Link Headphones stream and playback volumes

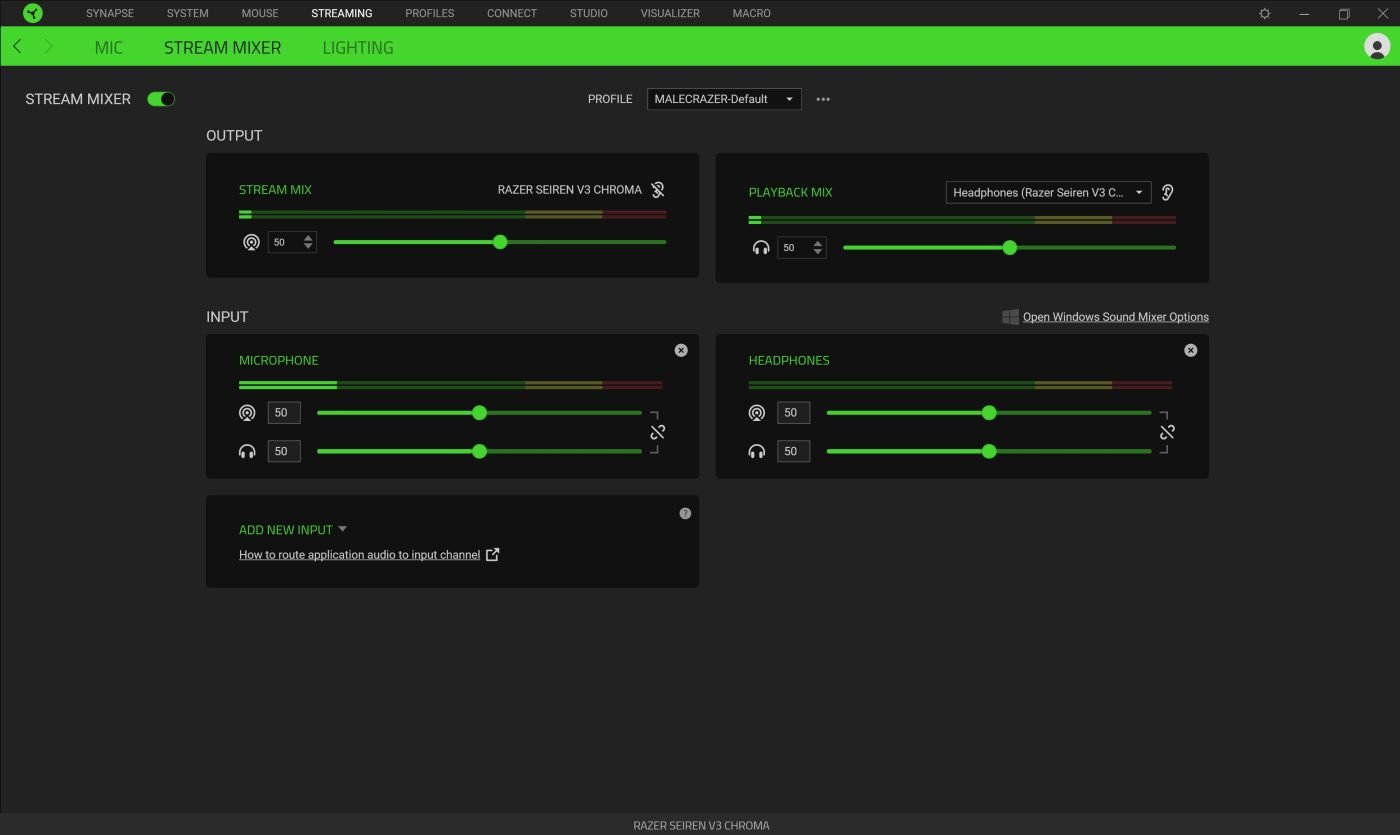coord(1167,432)
